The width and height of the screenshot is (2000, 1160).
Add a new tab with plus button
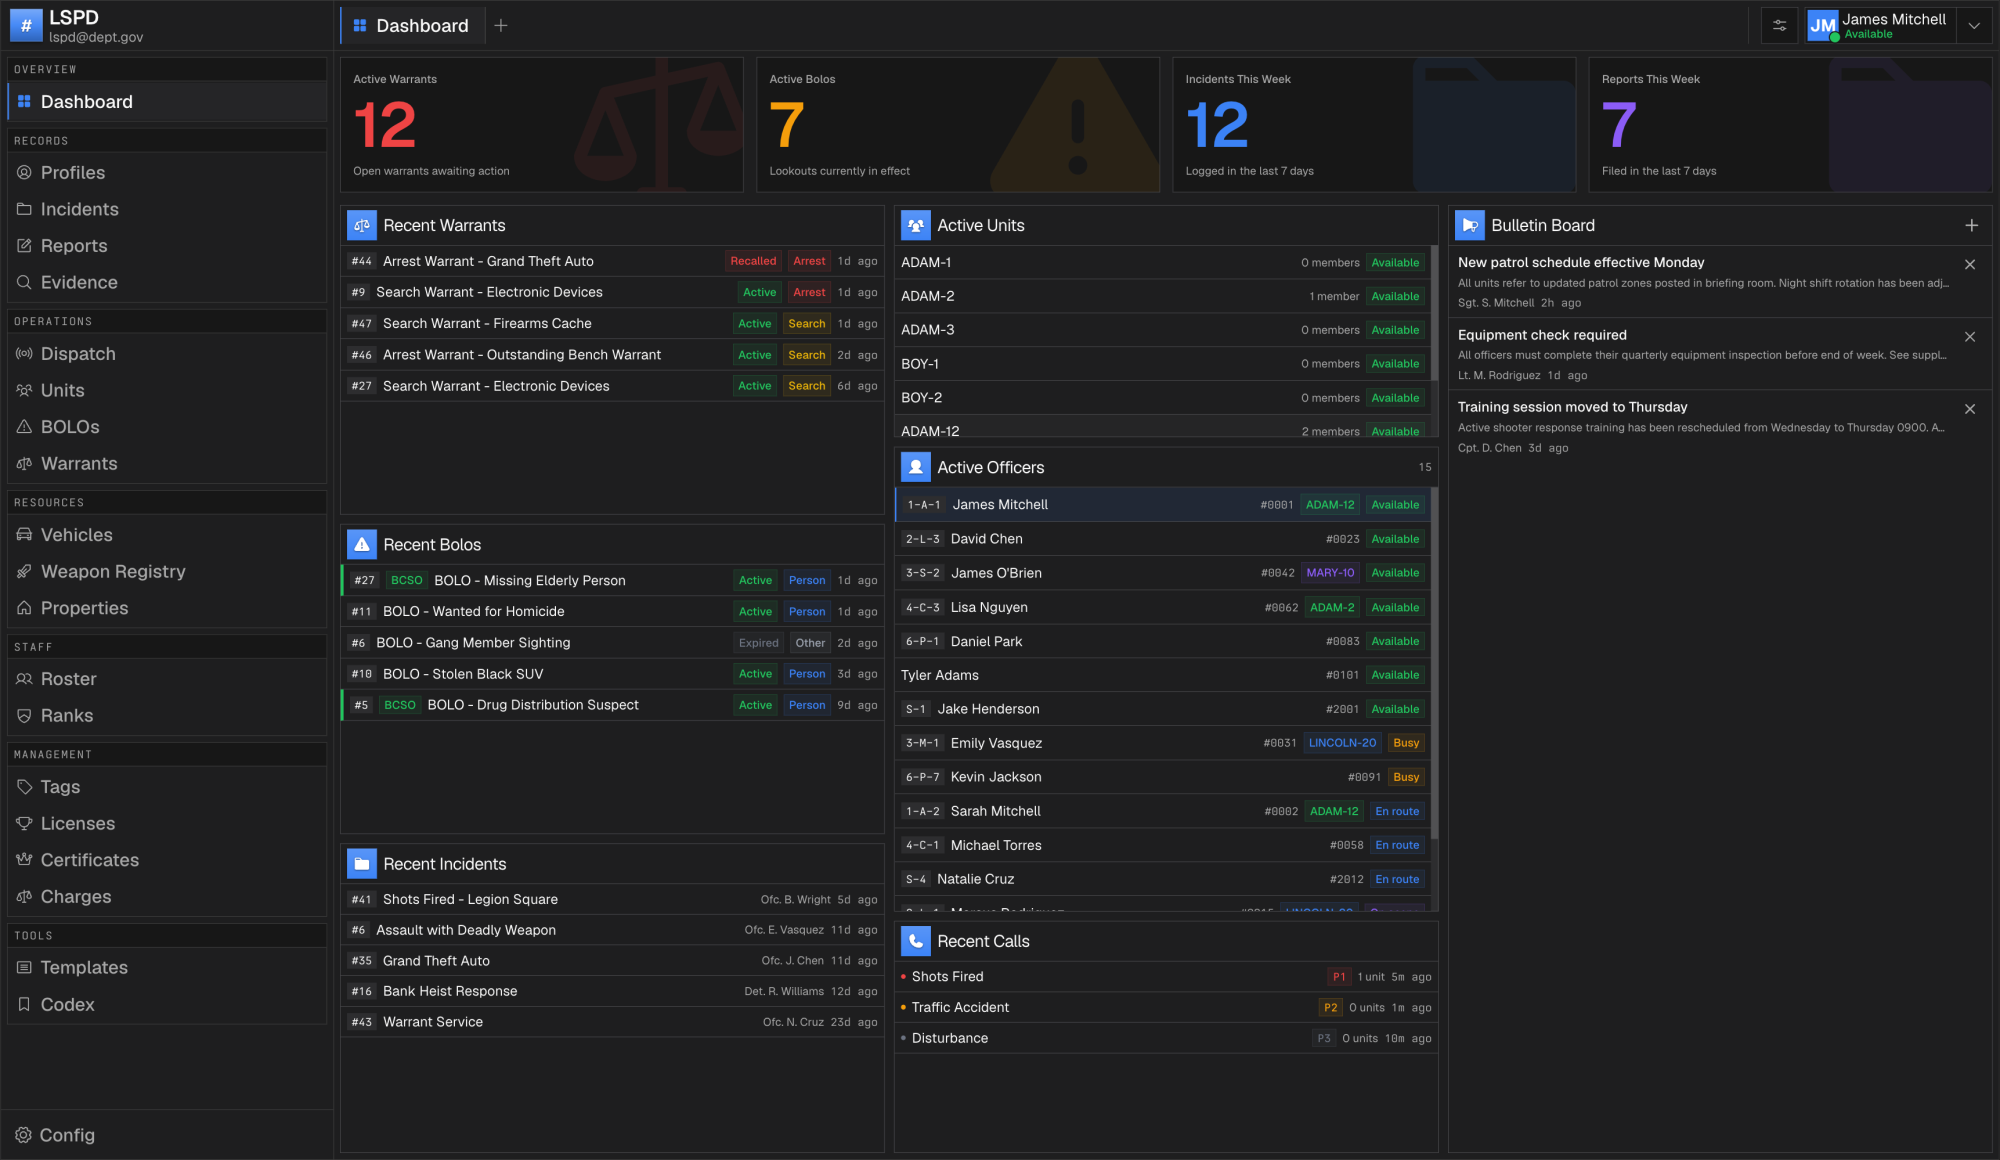pyautogui.click(x=501, y=26)
